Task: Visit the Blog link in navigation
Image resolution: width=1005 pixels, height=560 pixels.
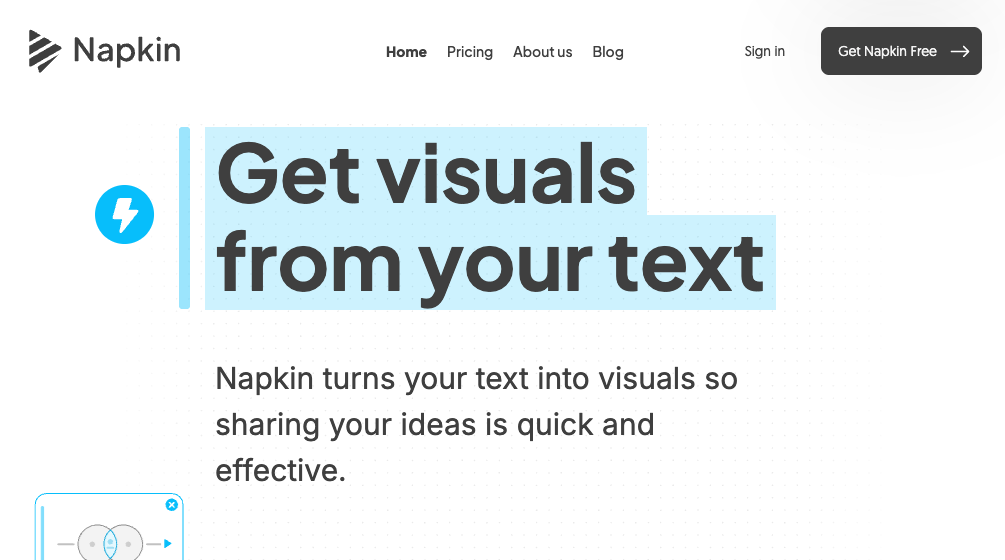Action: pos(608,52)
